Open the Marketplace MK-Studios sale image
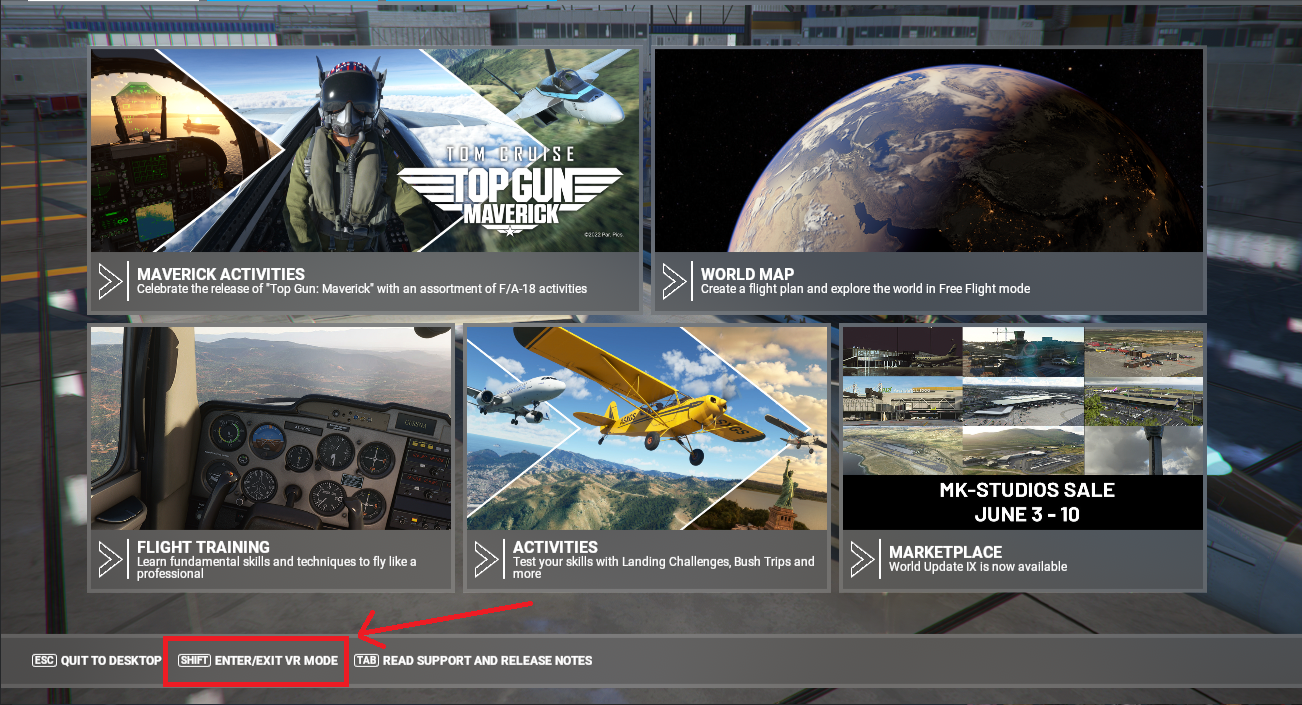The image size is (1302, 705). (1023, 428)
